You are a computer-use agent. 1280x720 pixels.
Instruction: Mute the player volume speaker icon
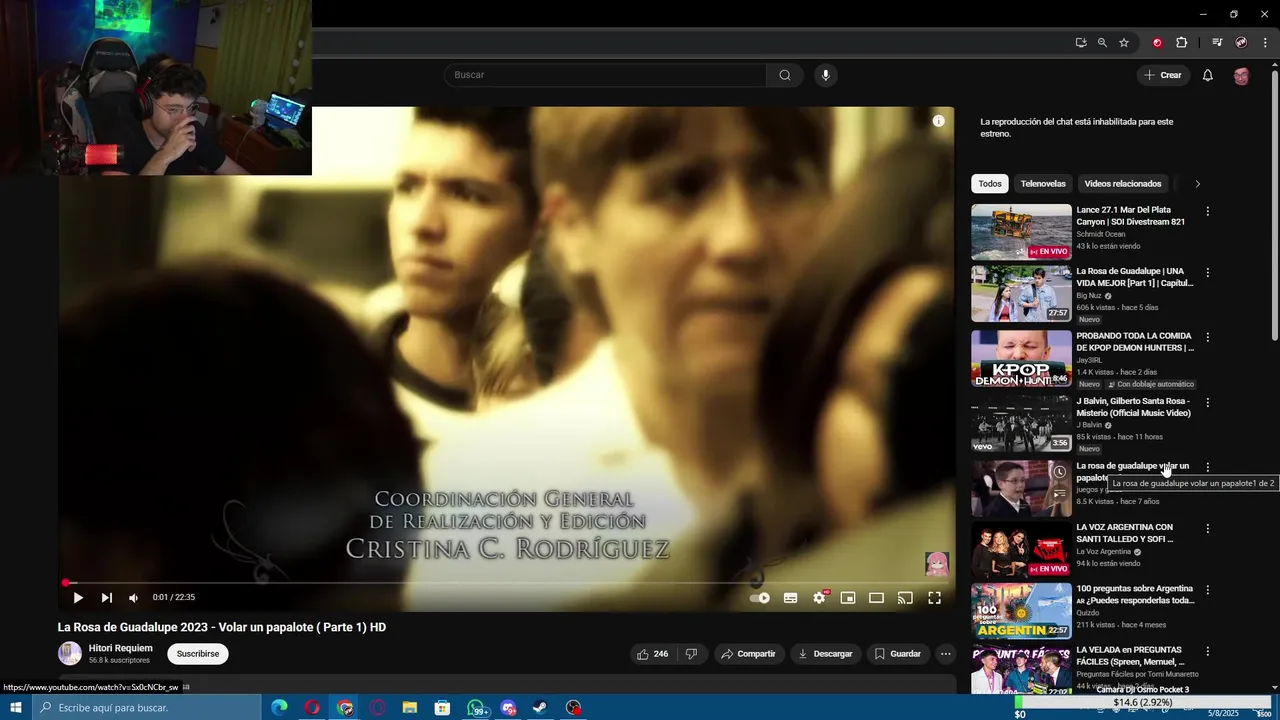tap(134, 598)
